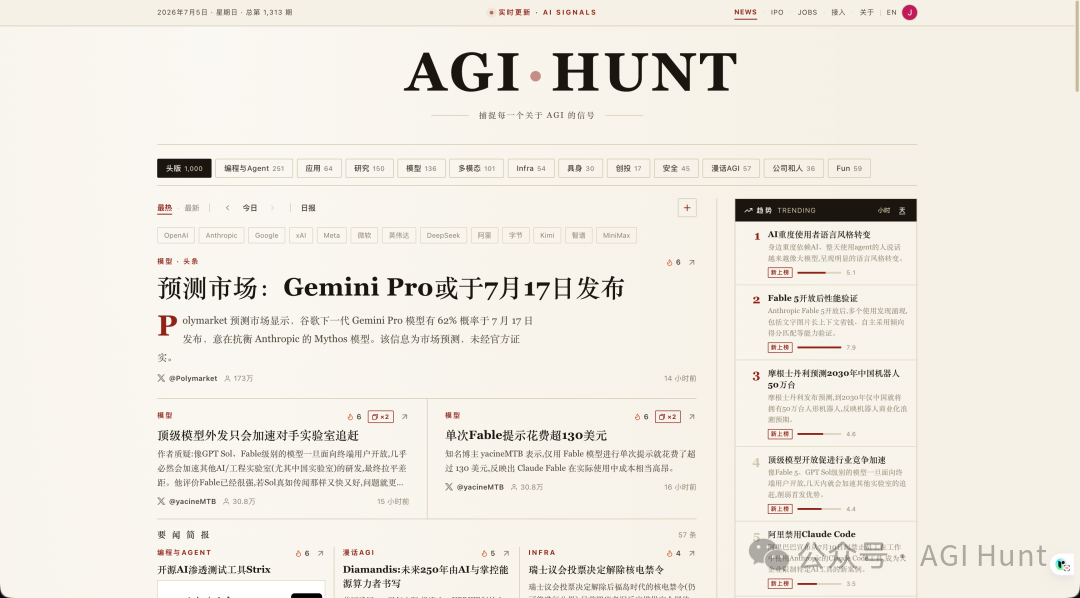Open 日报 daily report link
1080x598 pixels.
(308, 208)
